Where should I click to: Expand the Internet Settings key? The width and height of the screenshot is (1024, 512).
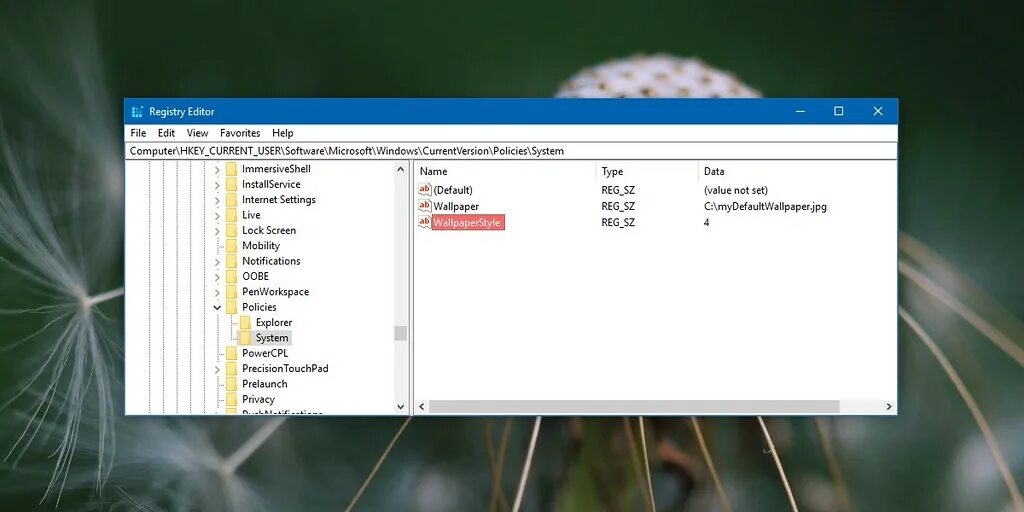(217, 200)
